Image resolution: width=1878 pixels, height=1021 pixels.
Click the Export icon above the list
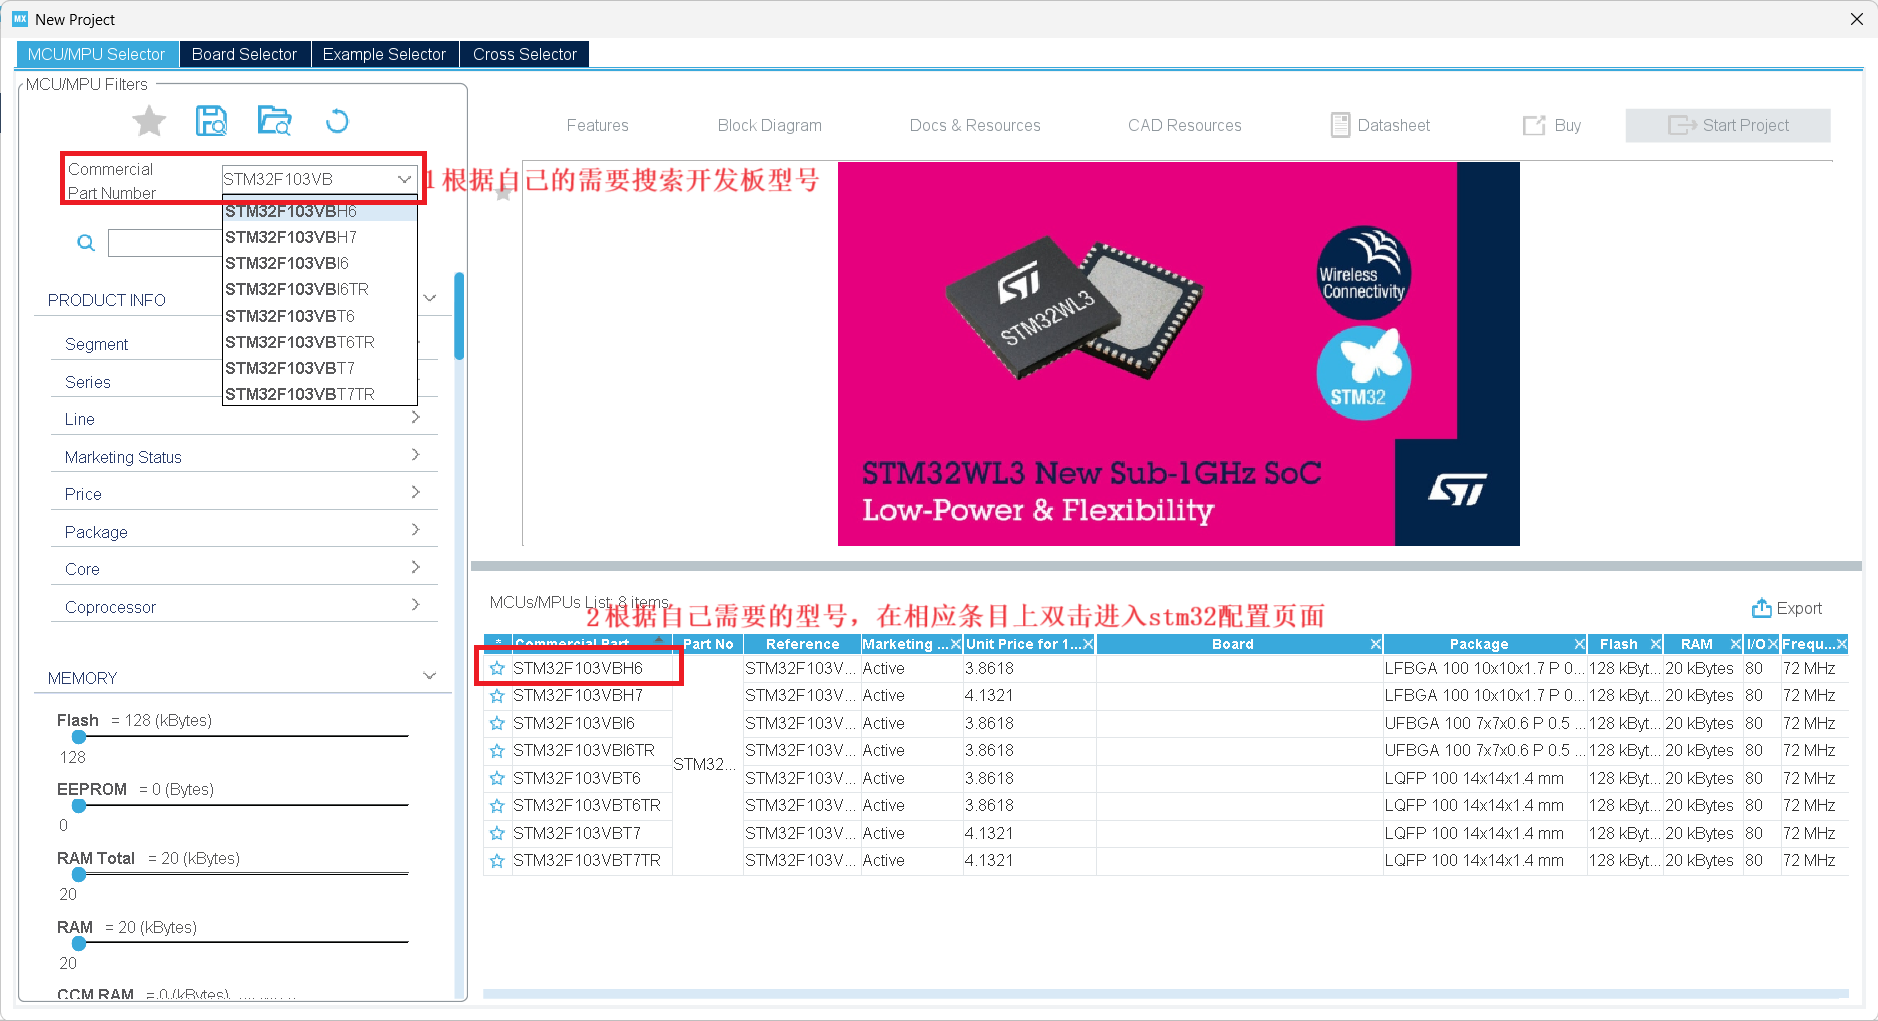coord(1761,608)
